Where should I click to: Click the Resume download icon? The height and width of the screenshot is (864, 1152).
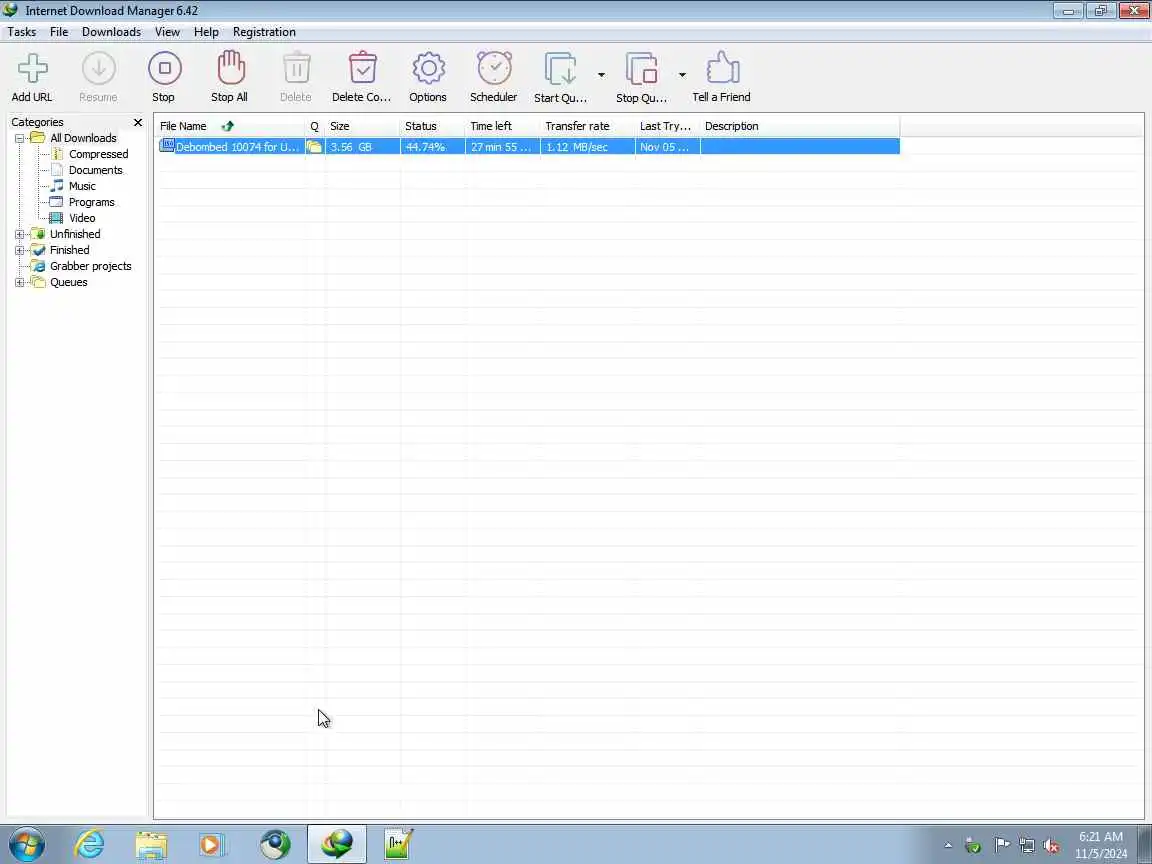coord(98,68)
